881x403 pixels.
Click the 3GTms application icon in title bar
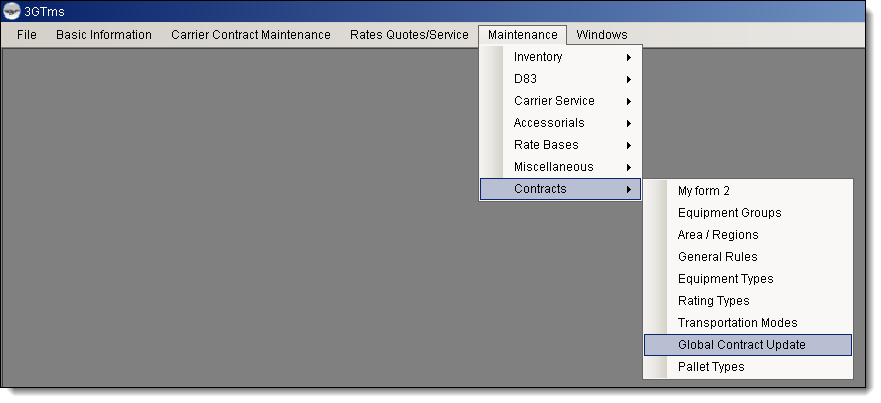pyautogui.click(x=13, y=12)
